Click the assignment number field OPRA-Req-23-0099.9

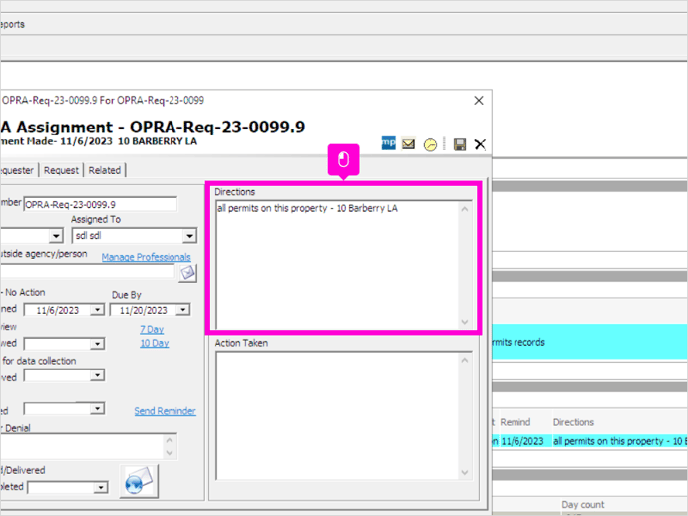(x=100, y=204)
